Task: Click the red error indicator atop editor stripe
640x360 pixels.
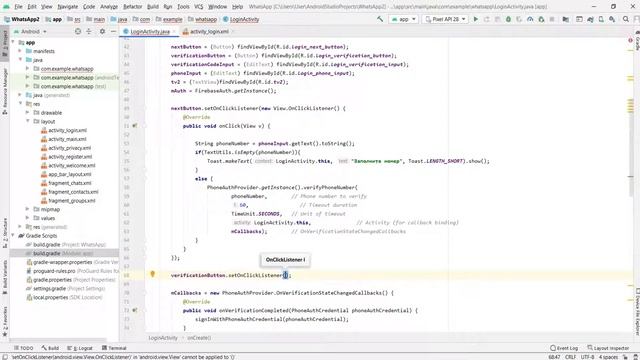Action: (631, 40)
